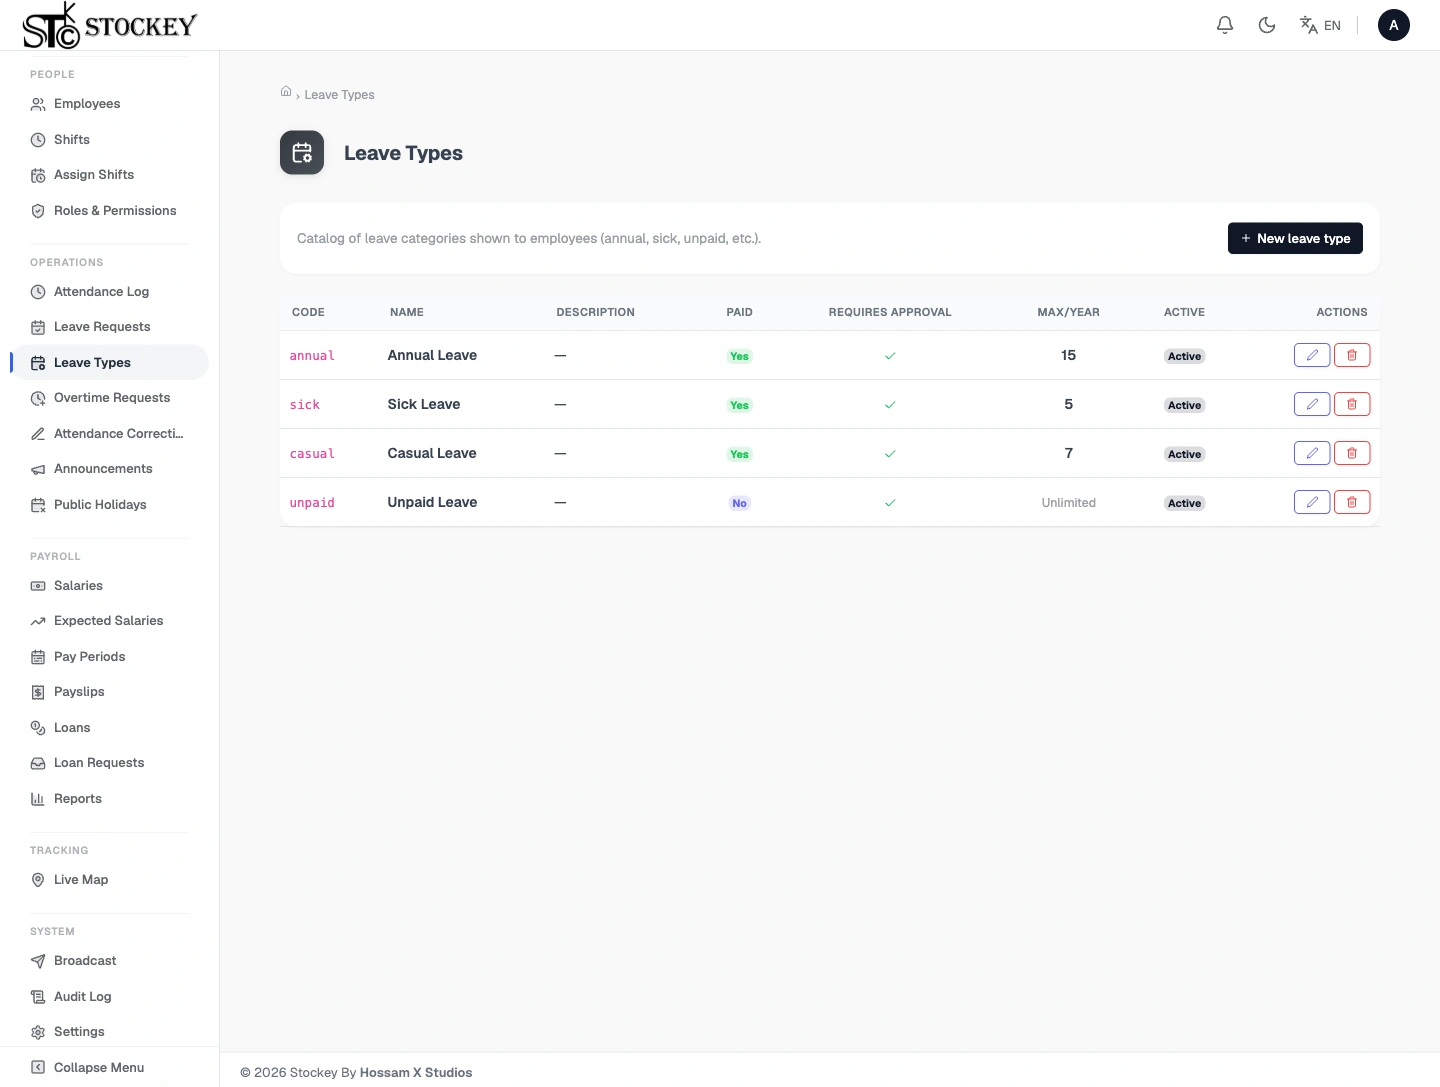
Task: Edit the Casual Leave entry
Action: click(x=1312, y=453)
